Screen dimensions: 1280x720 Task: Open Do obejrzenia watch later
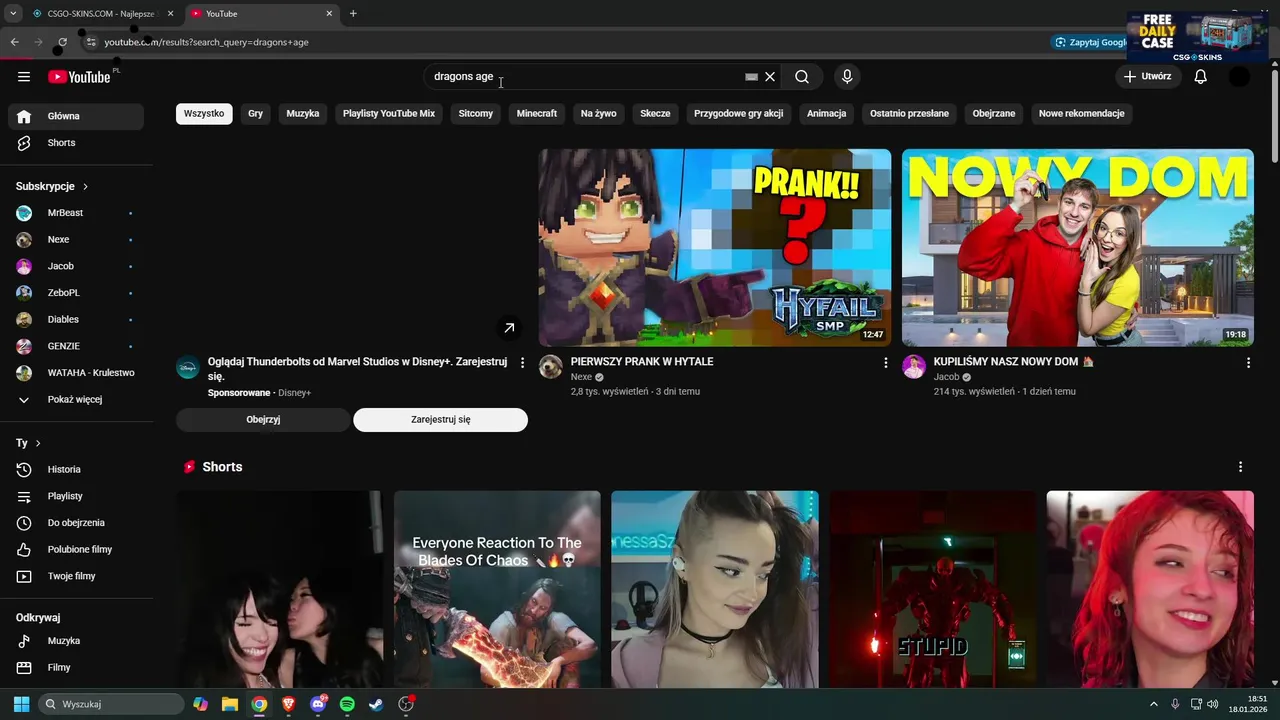tap(76, 523)
